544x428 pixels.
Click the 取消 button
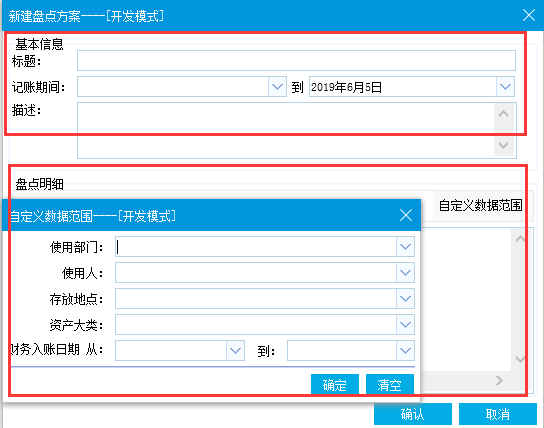point(498,414)
